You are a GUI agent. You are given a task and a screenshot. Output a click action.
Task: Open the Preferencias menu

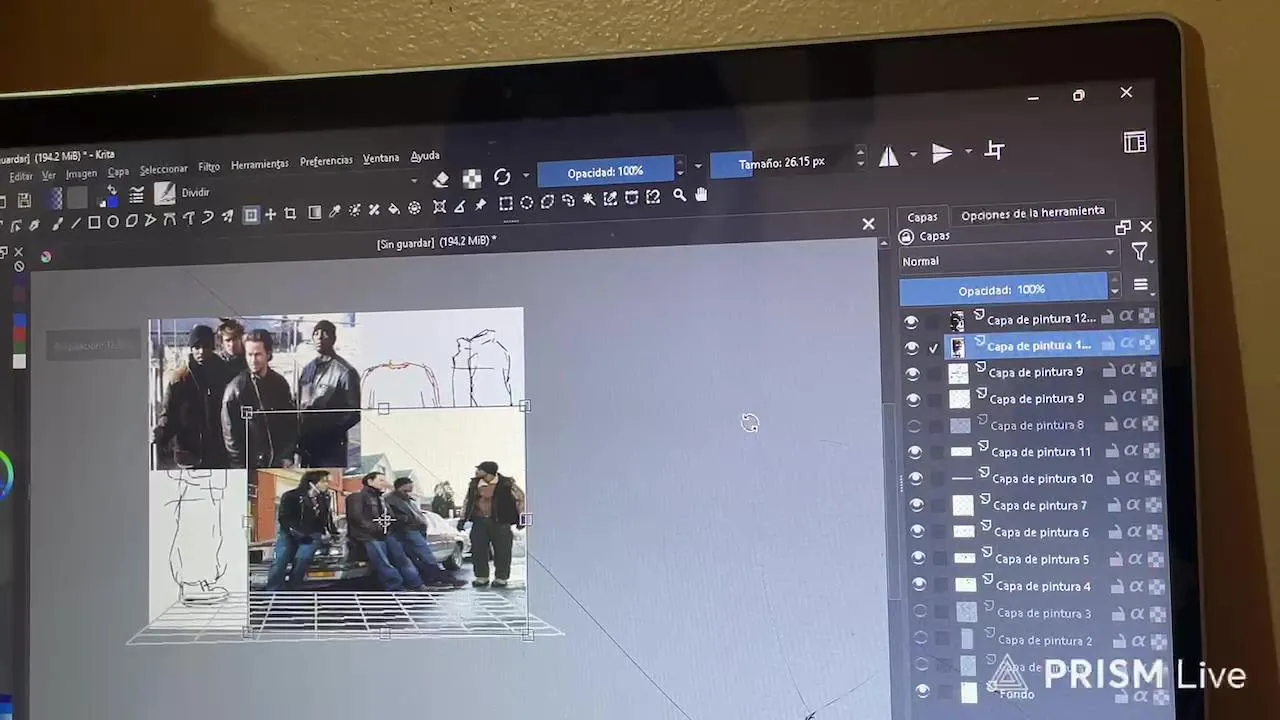(x=326, y=161)
